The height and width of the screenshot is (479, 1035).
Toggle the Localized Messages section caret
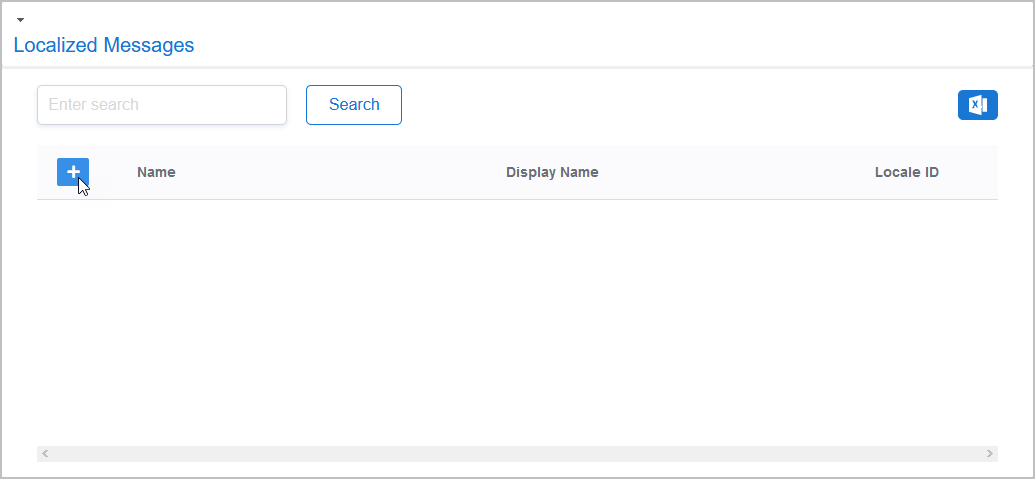click(x=20, y=20)
